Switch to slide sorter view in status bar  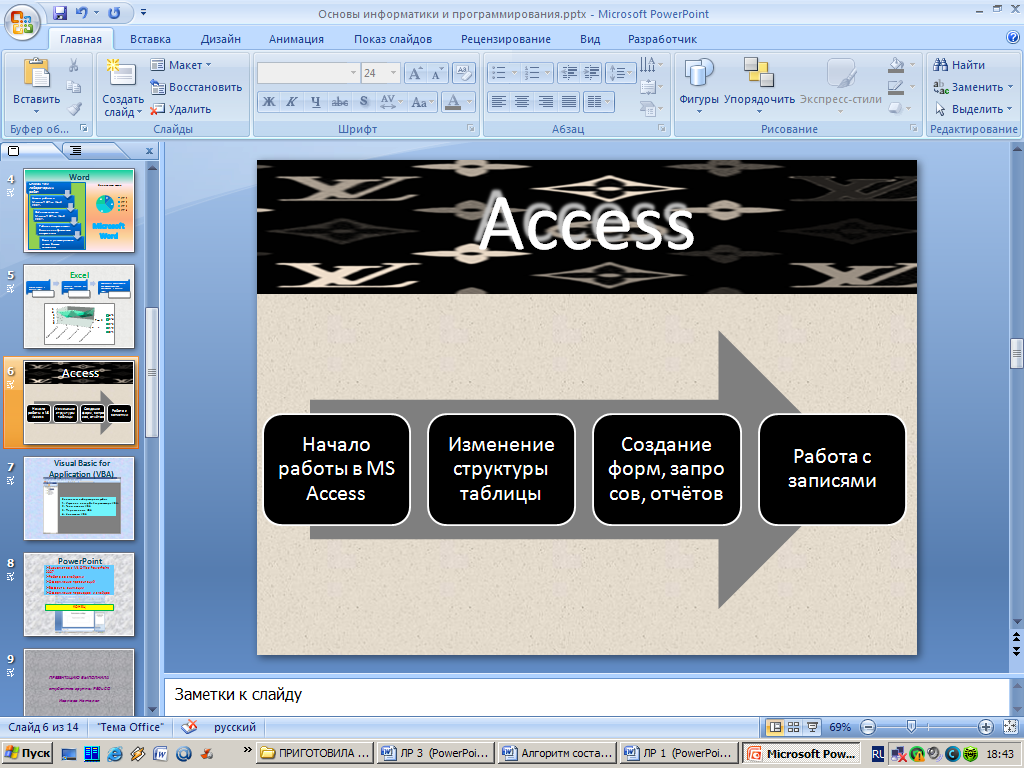(793, 727)
